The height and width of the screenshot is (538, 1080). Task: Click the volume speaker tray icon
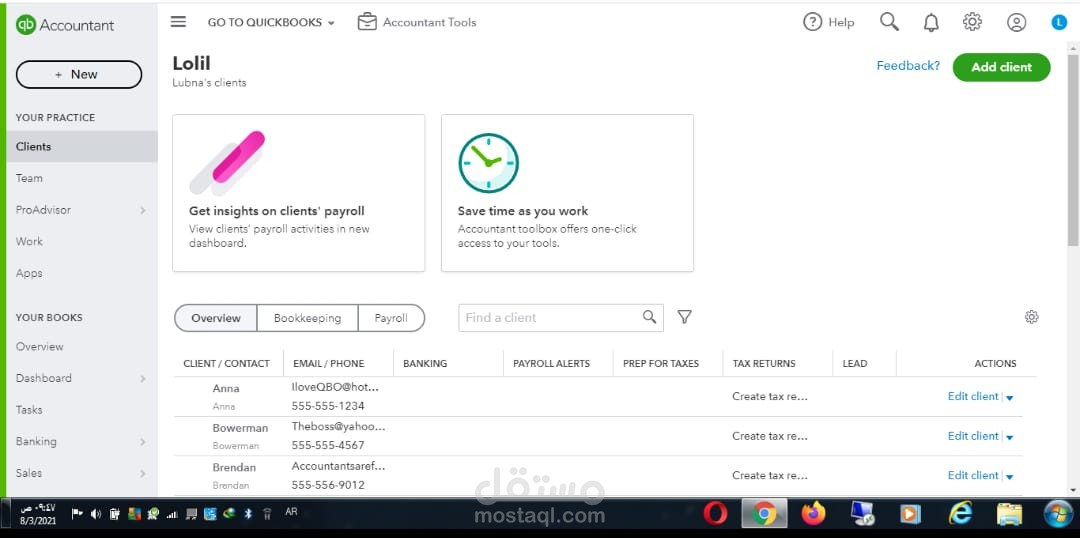tap(96, 514)
